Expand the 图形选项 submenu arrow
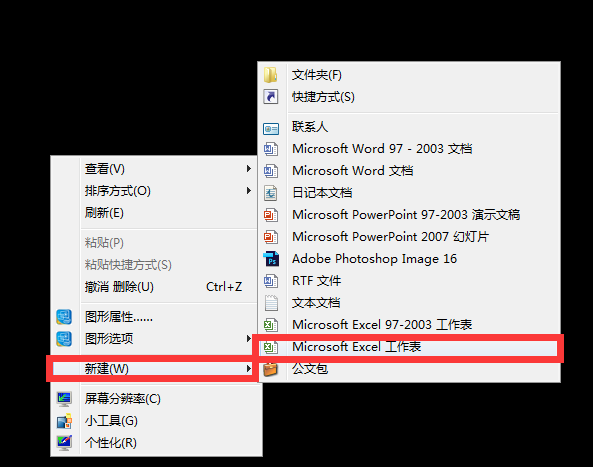This screenshot has height=467, width=593. (248, 338)
